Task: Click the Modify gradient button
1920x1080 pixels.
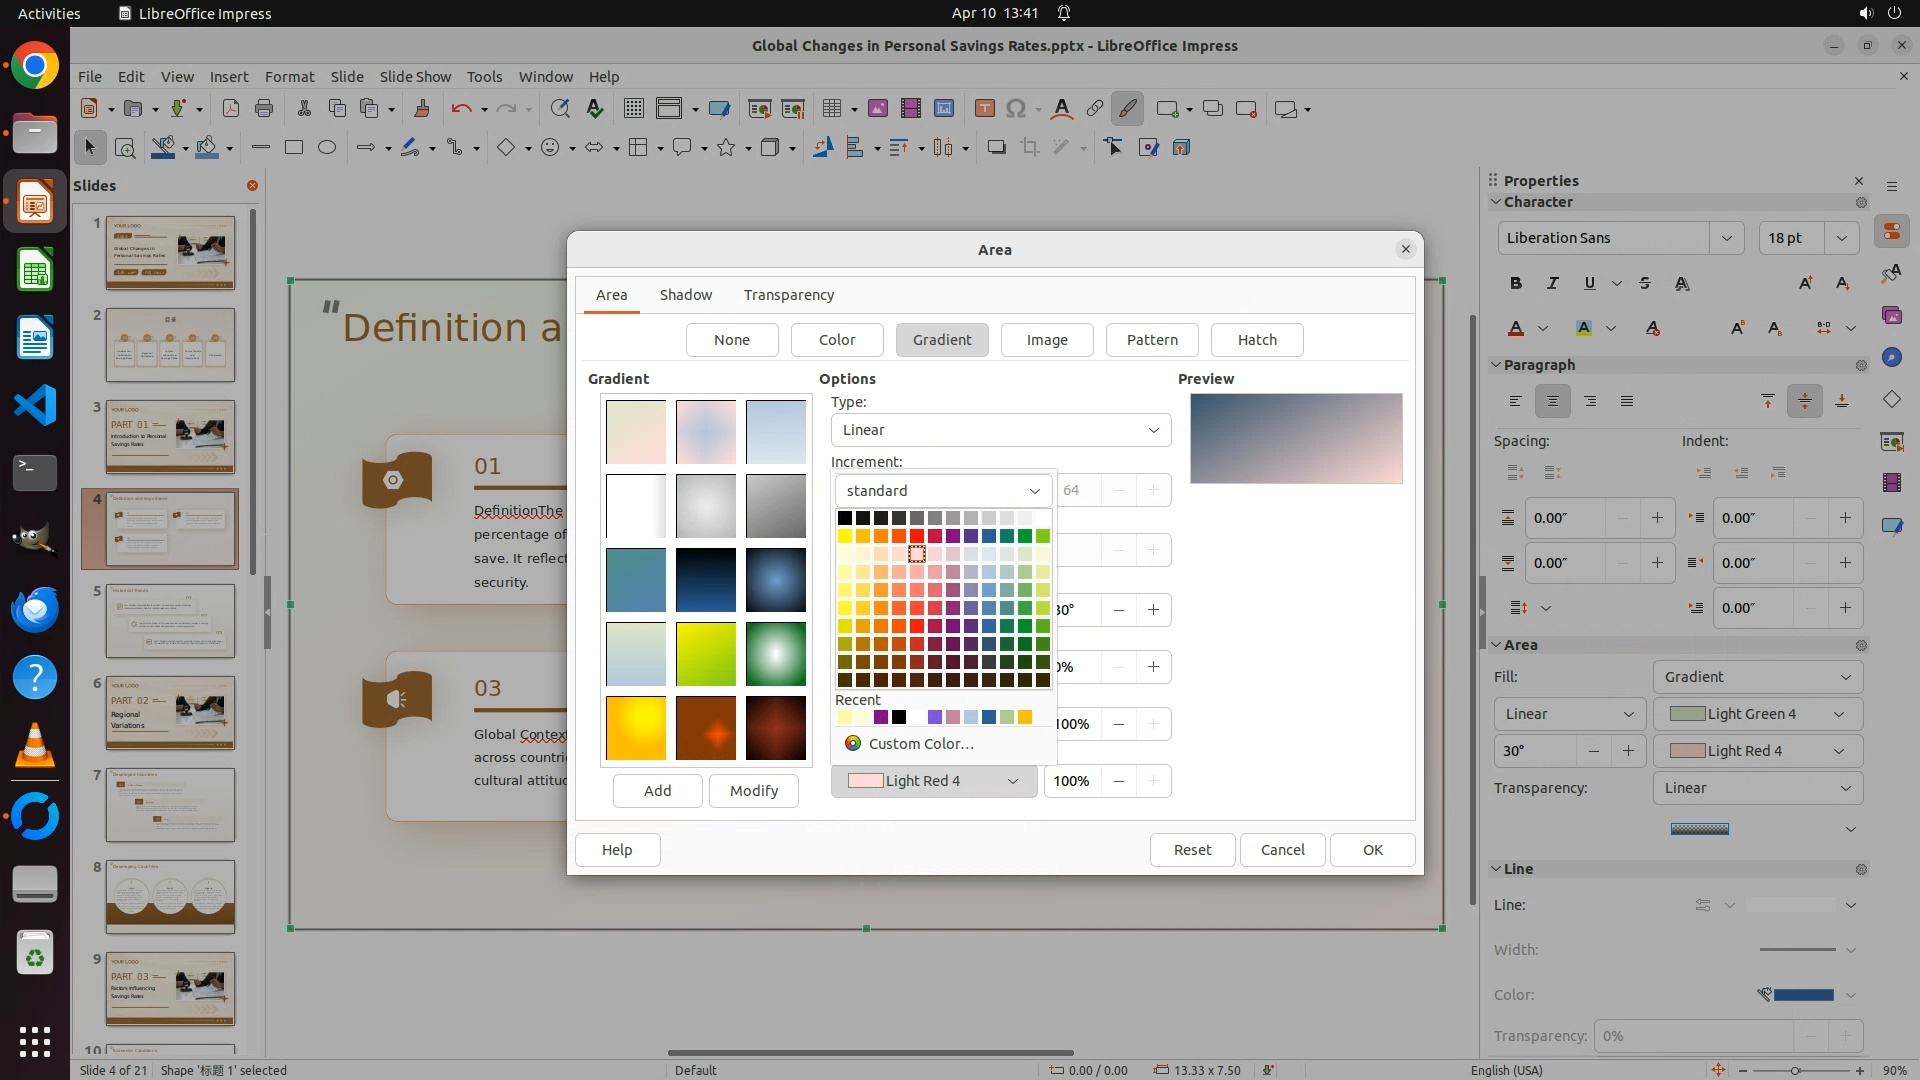Action: [x=753, y=791]
